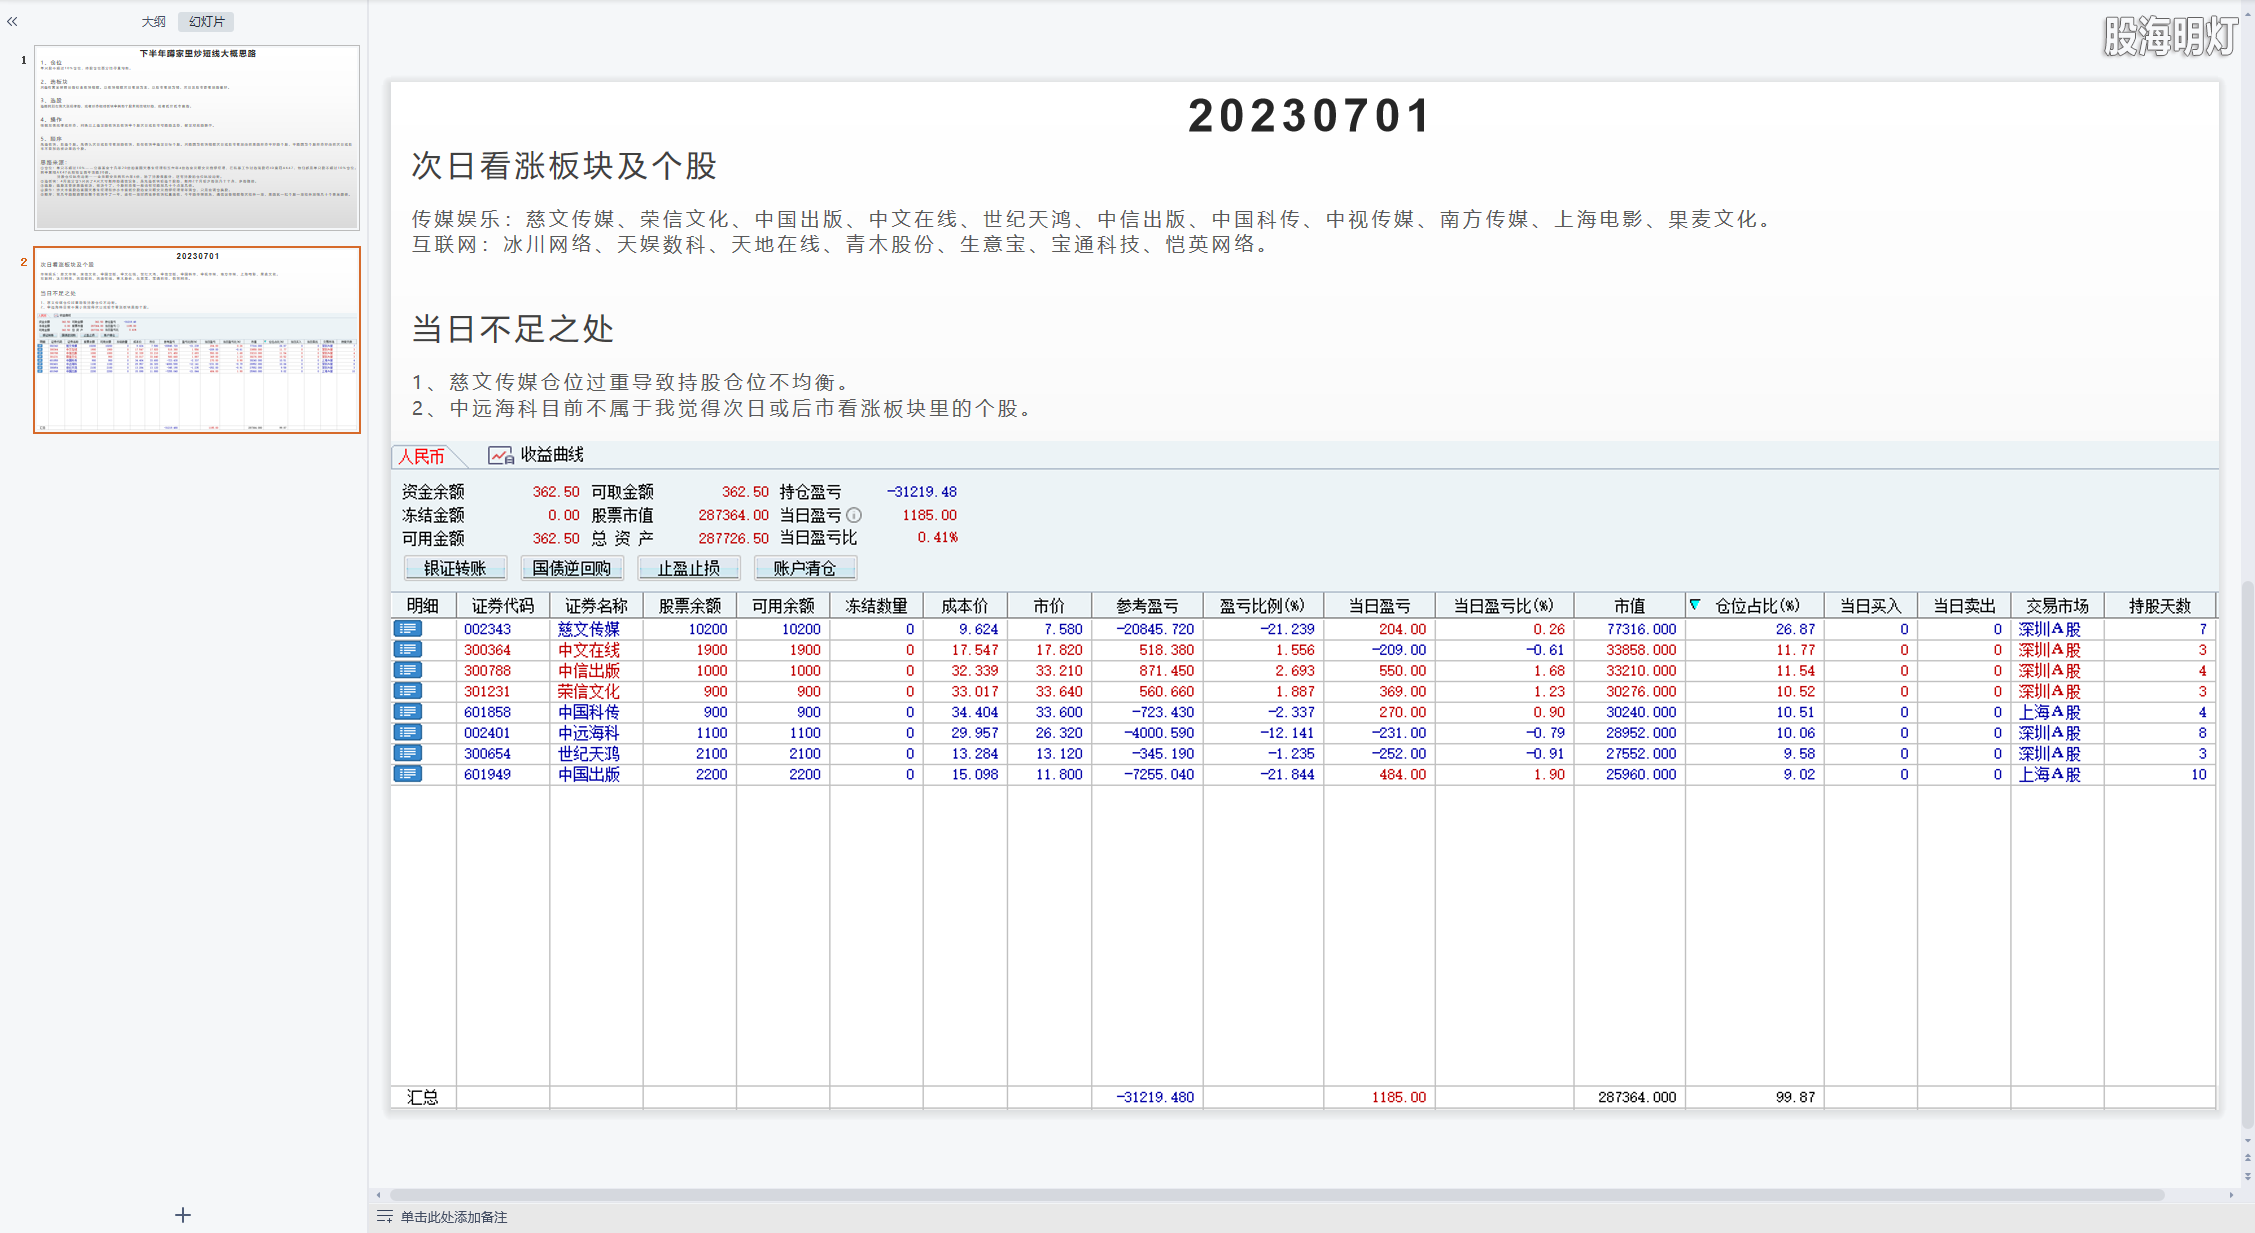
Task: Click stock name 中远海科 in table
Action: click(589, 733)
